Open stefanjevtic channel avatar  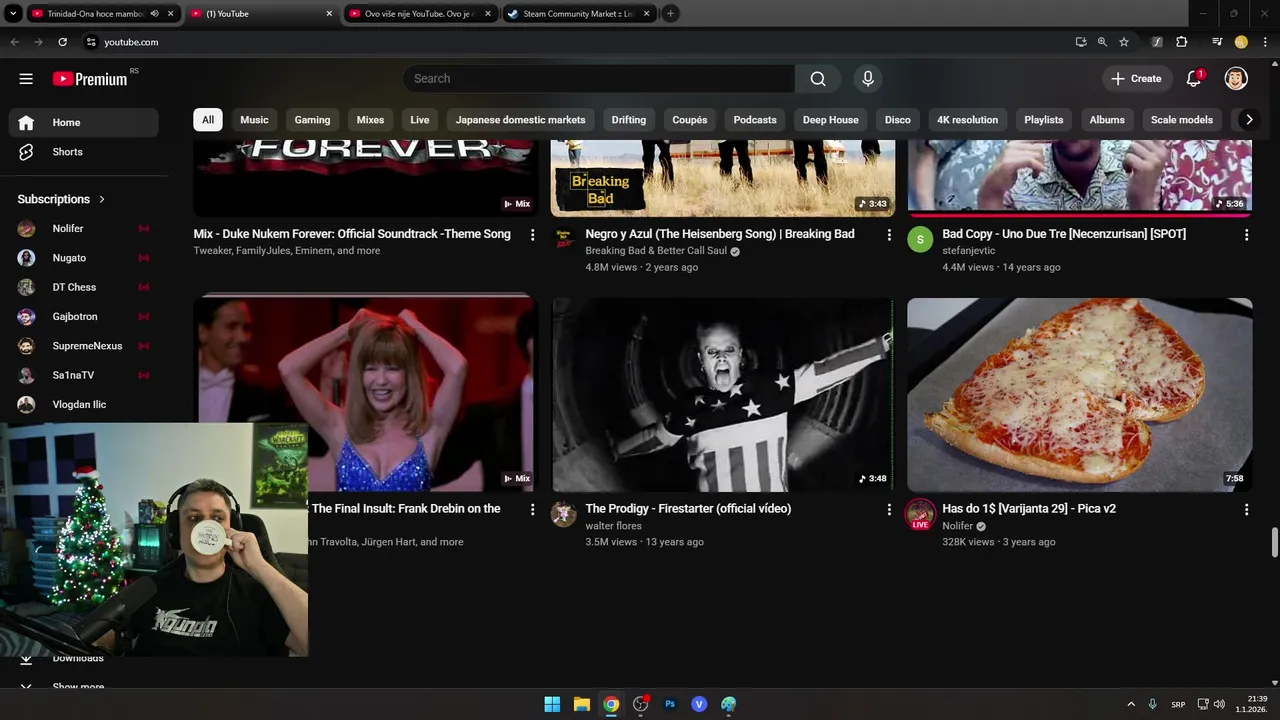coord(920,240)
